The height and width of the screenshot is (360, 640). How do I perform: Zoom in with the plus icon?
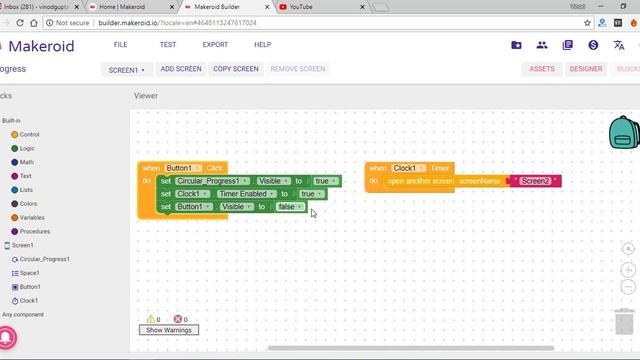click(628, 270)
